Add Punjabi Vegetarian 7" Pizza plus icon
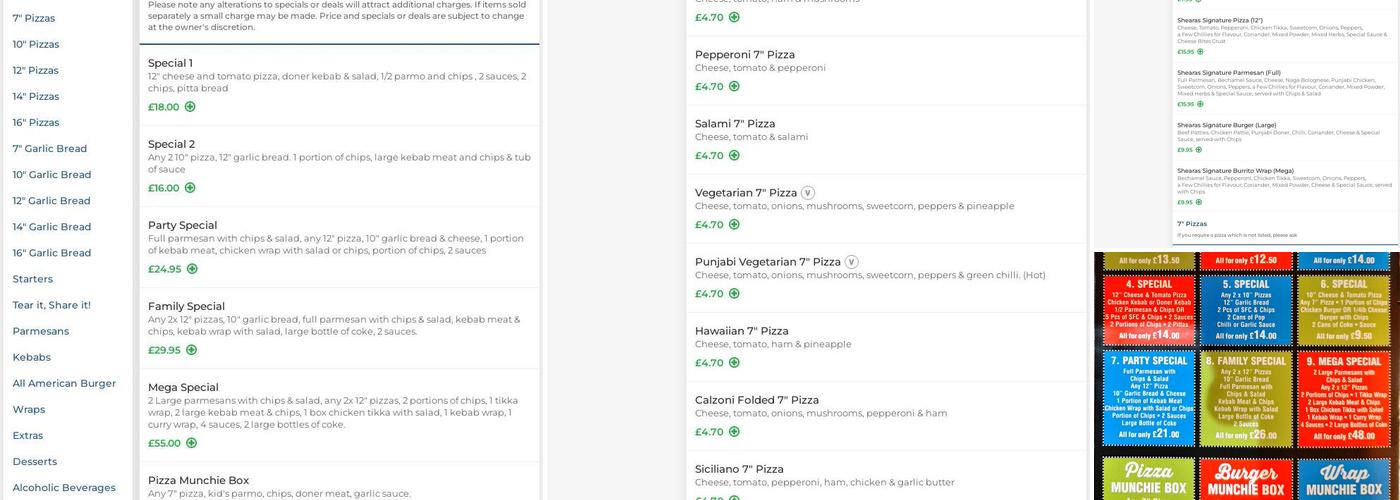Screen dimensions: 1400x500 pyautogui.click(x=734, y=294)
